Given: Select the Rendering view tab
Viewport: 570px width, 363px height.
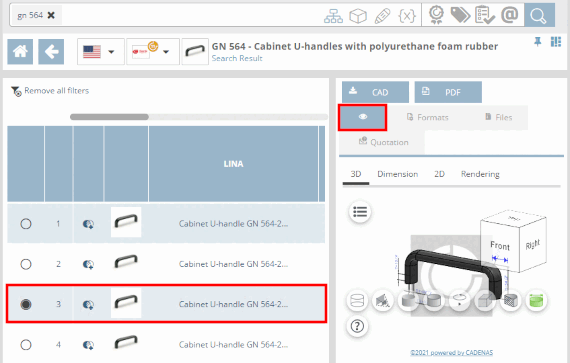Looking at the screenshot, I should (480, 174).
